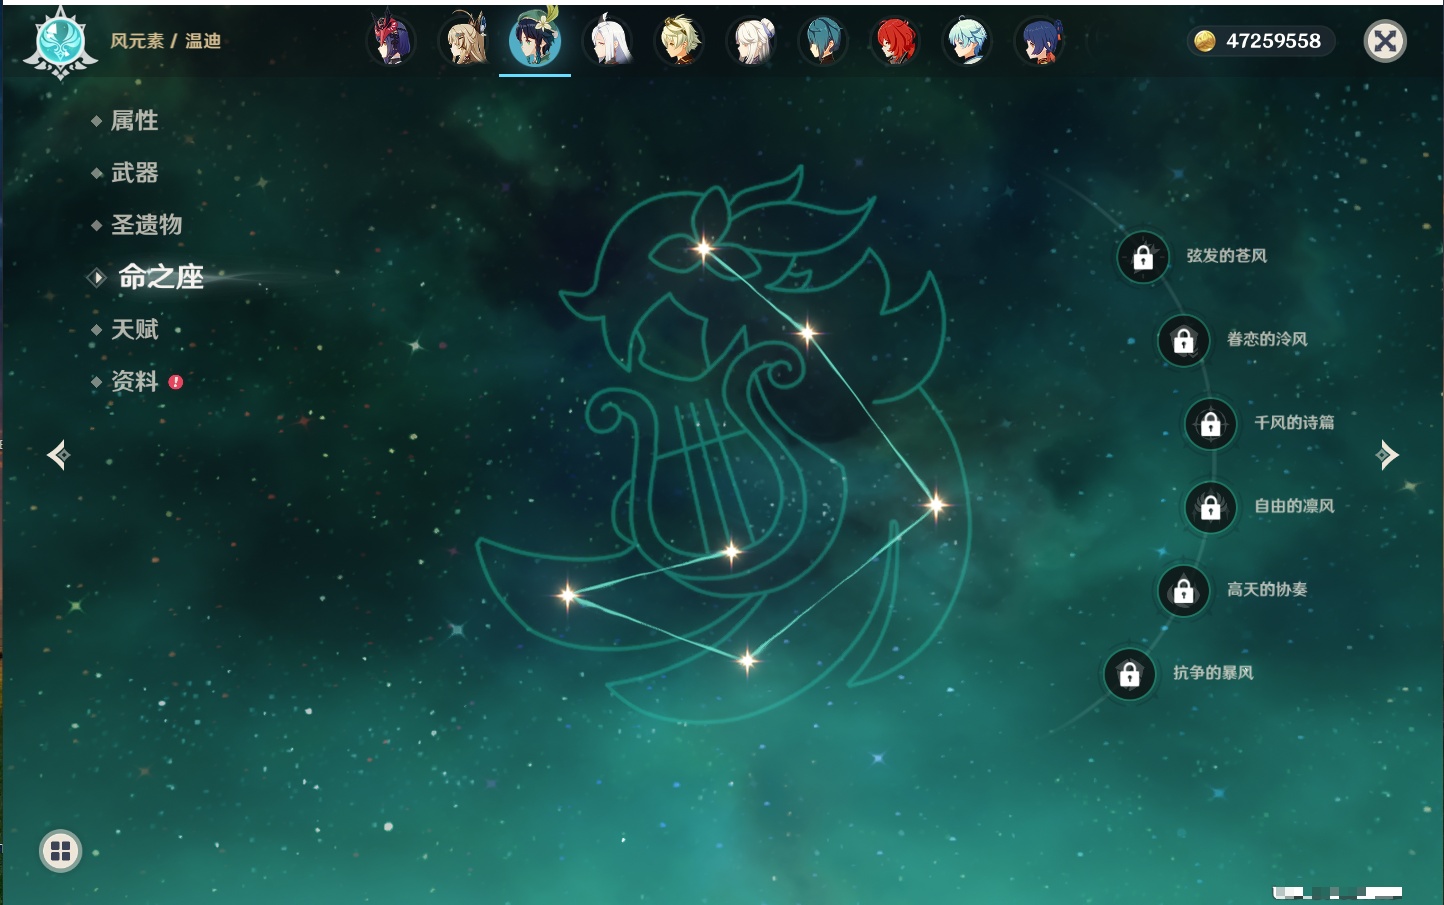Screen dimensions: 1444x905
Task: Click the rightmost constellation star
Action: (x=936, y=505)
